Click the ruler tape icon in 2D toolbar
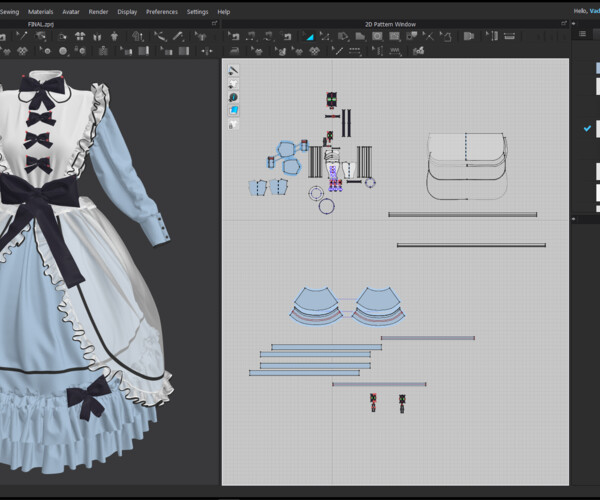The image size is (600, 500). [x=509, y=36]
